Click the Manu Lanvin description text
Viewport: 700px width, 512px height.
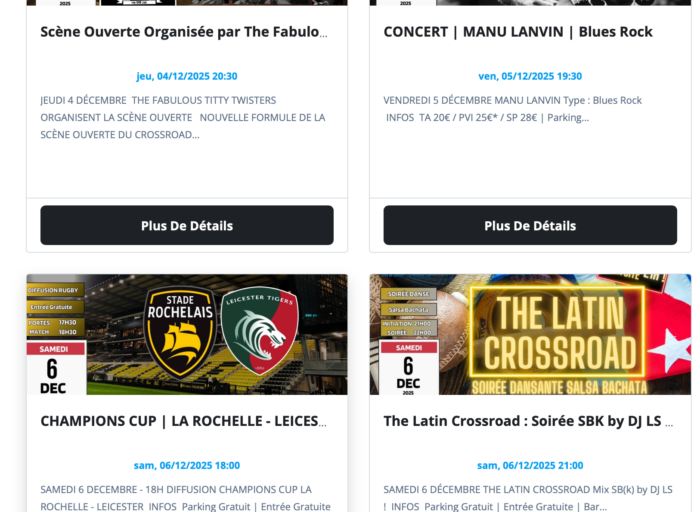(x=512, y=109)
